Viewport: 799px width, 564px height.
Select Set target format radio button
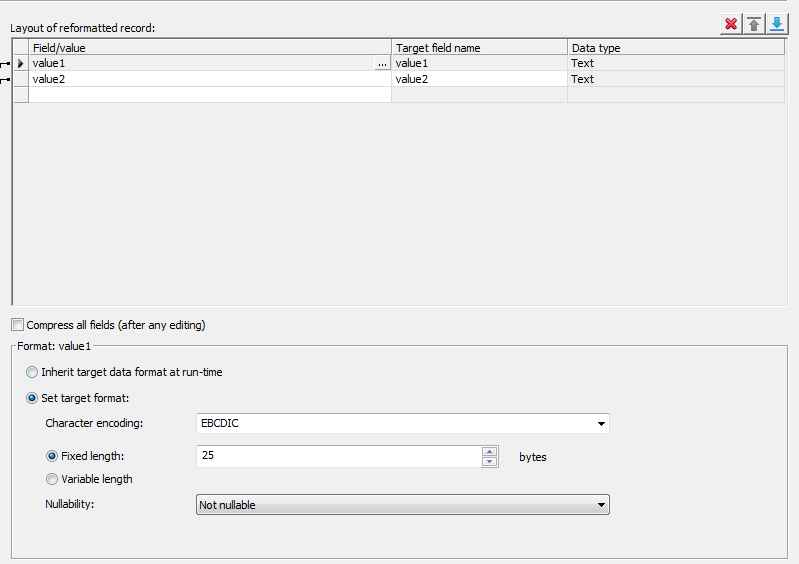point(32,398)
